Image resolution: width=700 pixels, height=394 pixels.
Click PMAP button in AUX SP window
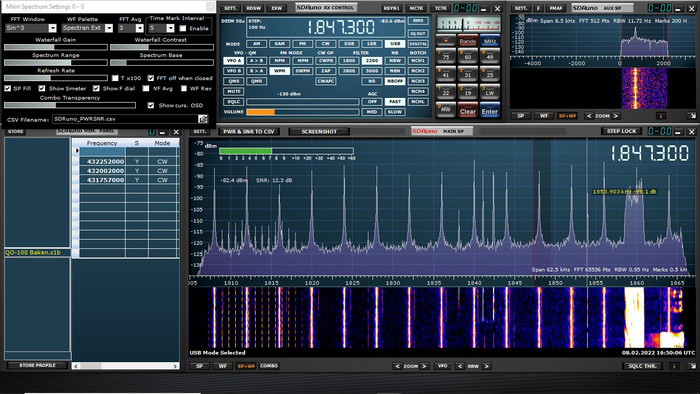pyautogui.click(x=556, y=8)
